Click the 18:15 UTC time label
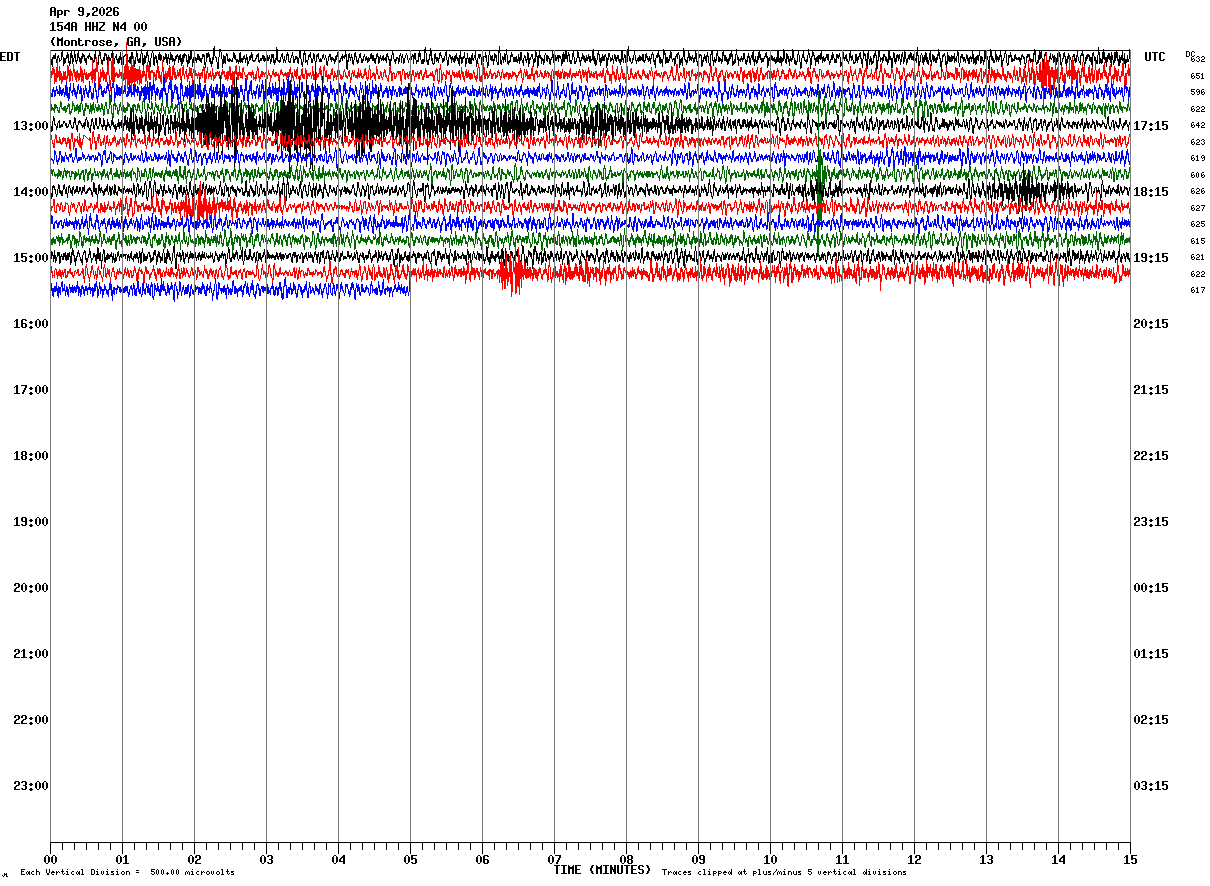 (1151, 192)
